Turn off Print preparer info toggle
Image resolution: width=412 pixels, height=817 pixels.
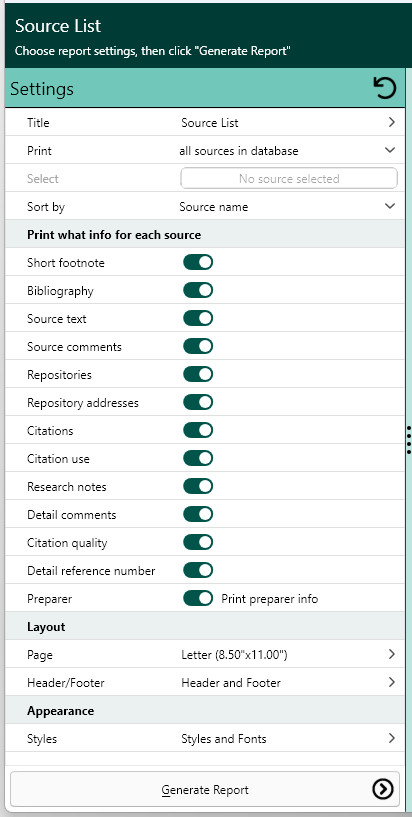coord(198,599)
